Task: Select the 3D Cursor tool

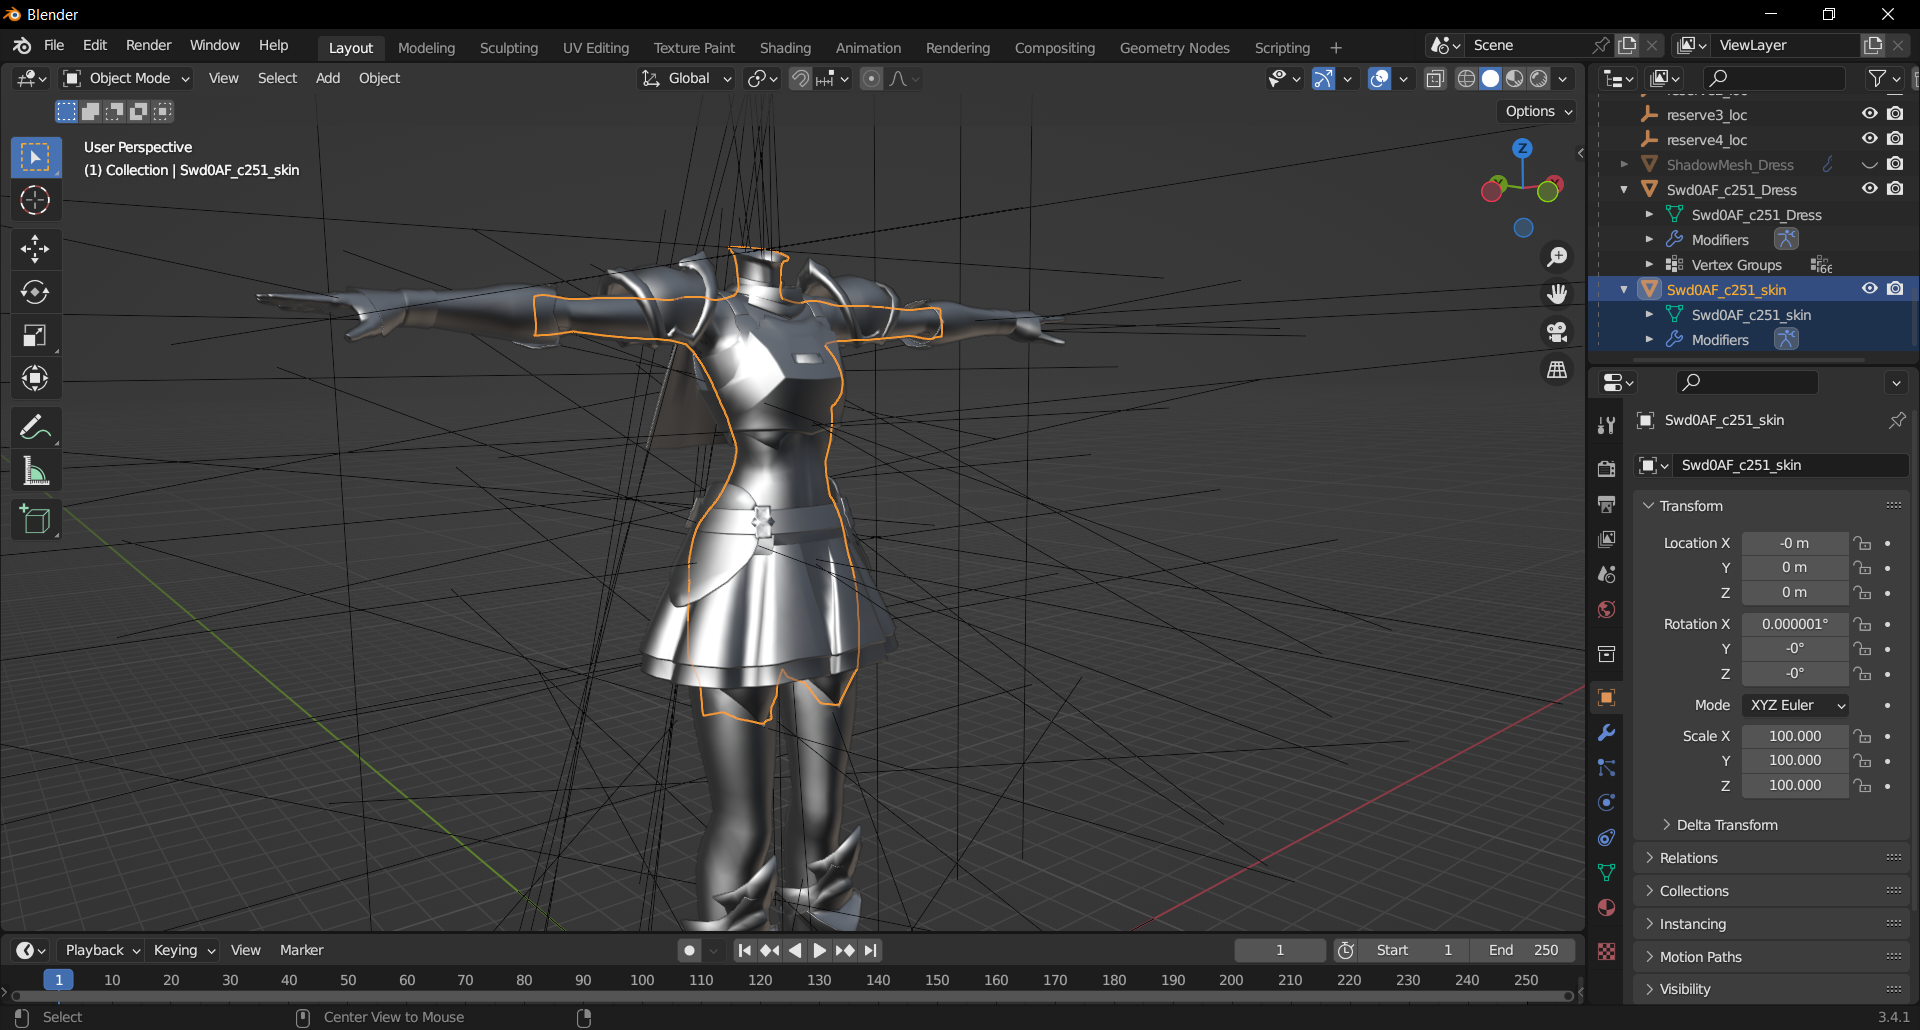Action: pyautogui.click(x=35, y=201)
